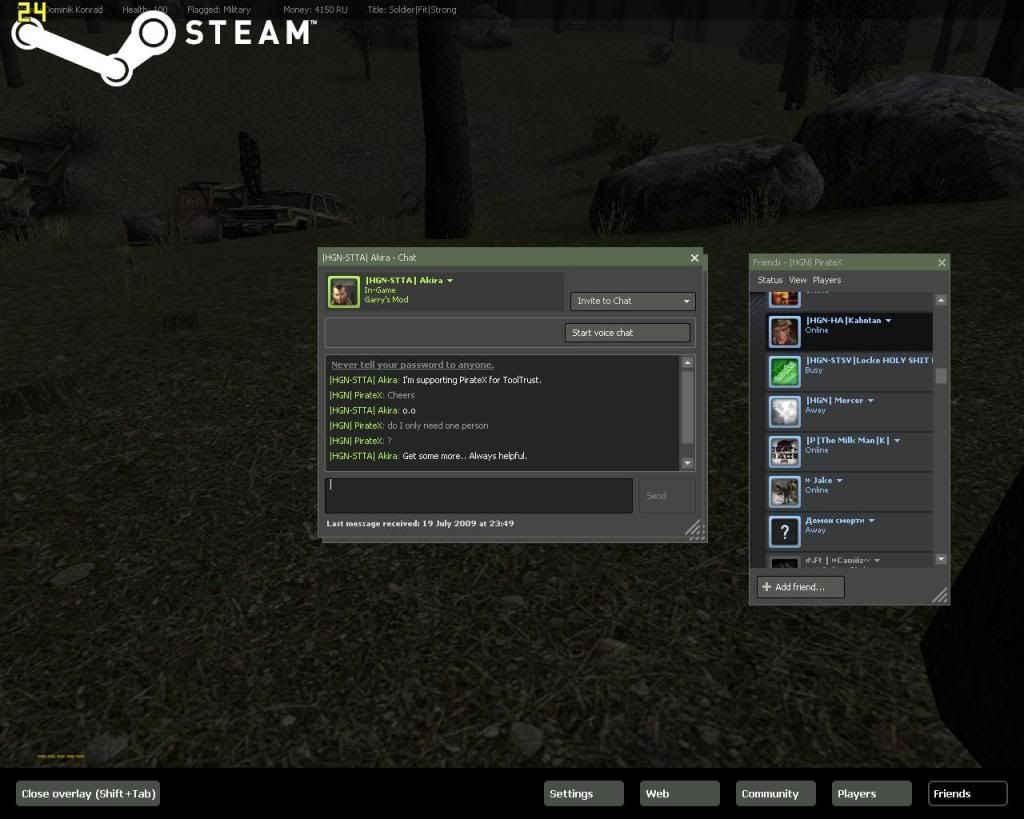This screenshot has height=819, width=1024.
Task: Click Start voice chat button
Action: 627,332
